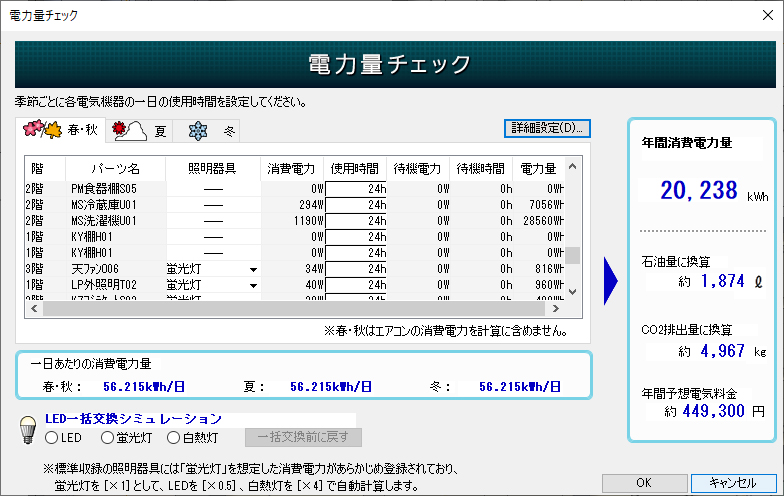Click the cherry blossom and maple leaf icon
The image size is (784, 496).
pyautogui.click(x=42, y=130)
